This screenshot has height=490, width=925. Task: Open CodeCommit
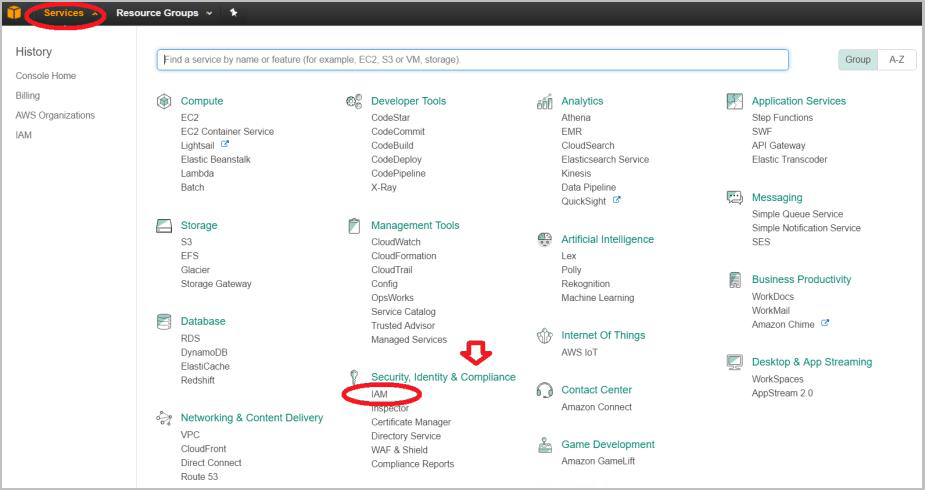[398, 131]
